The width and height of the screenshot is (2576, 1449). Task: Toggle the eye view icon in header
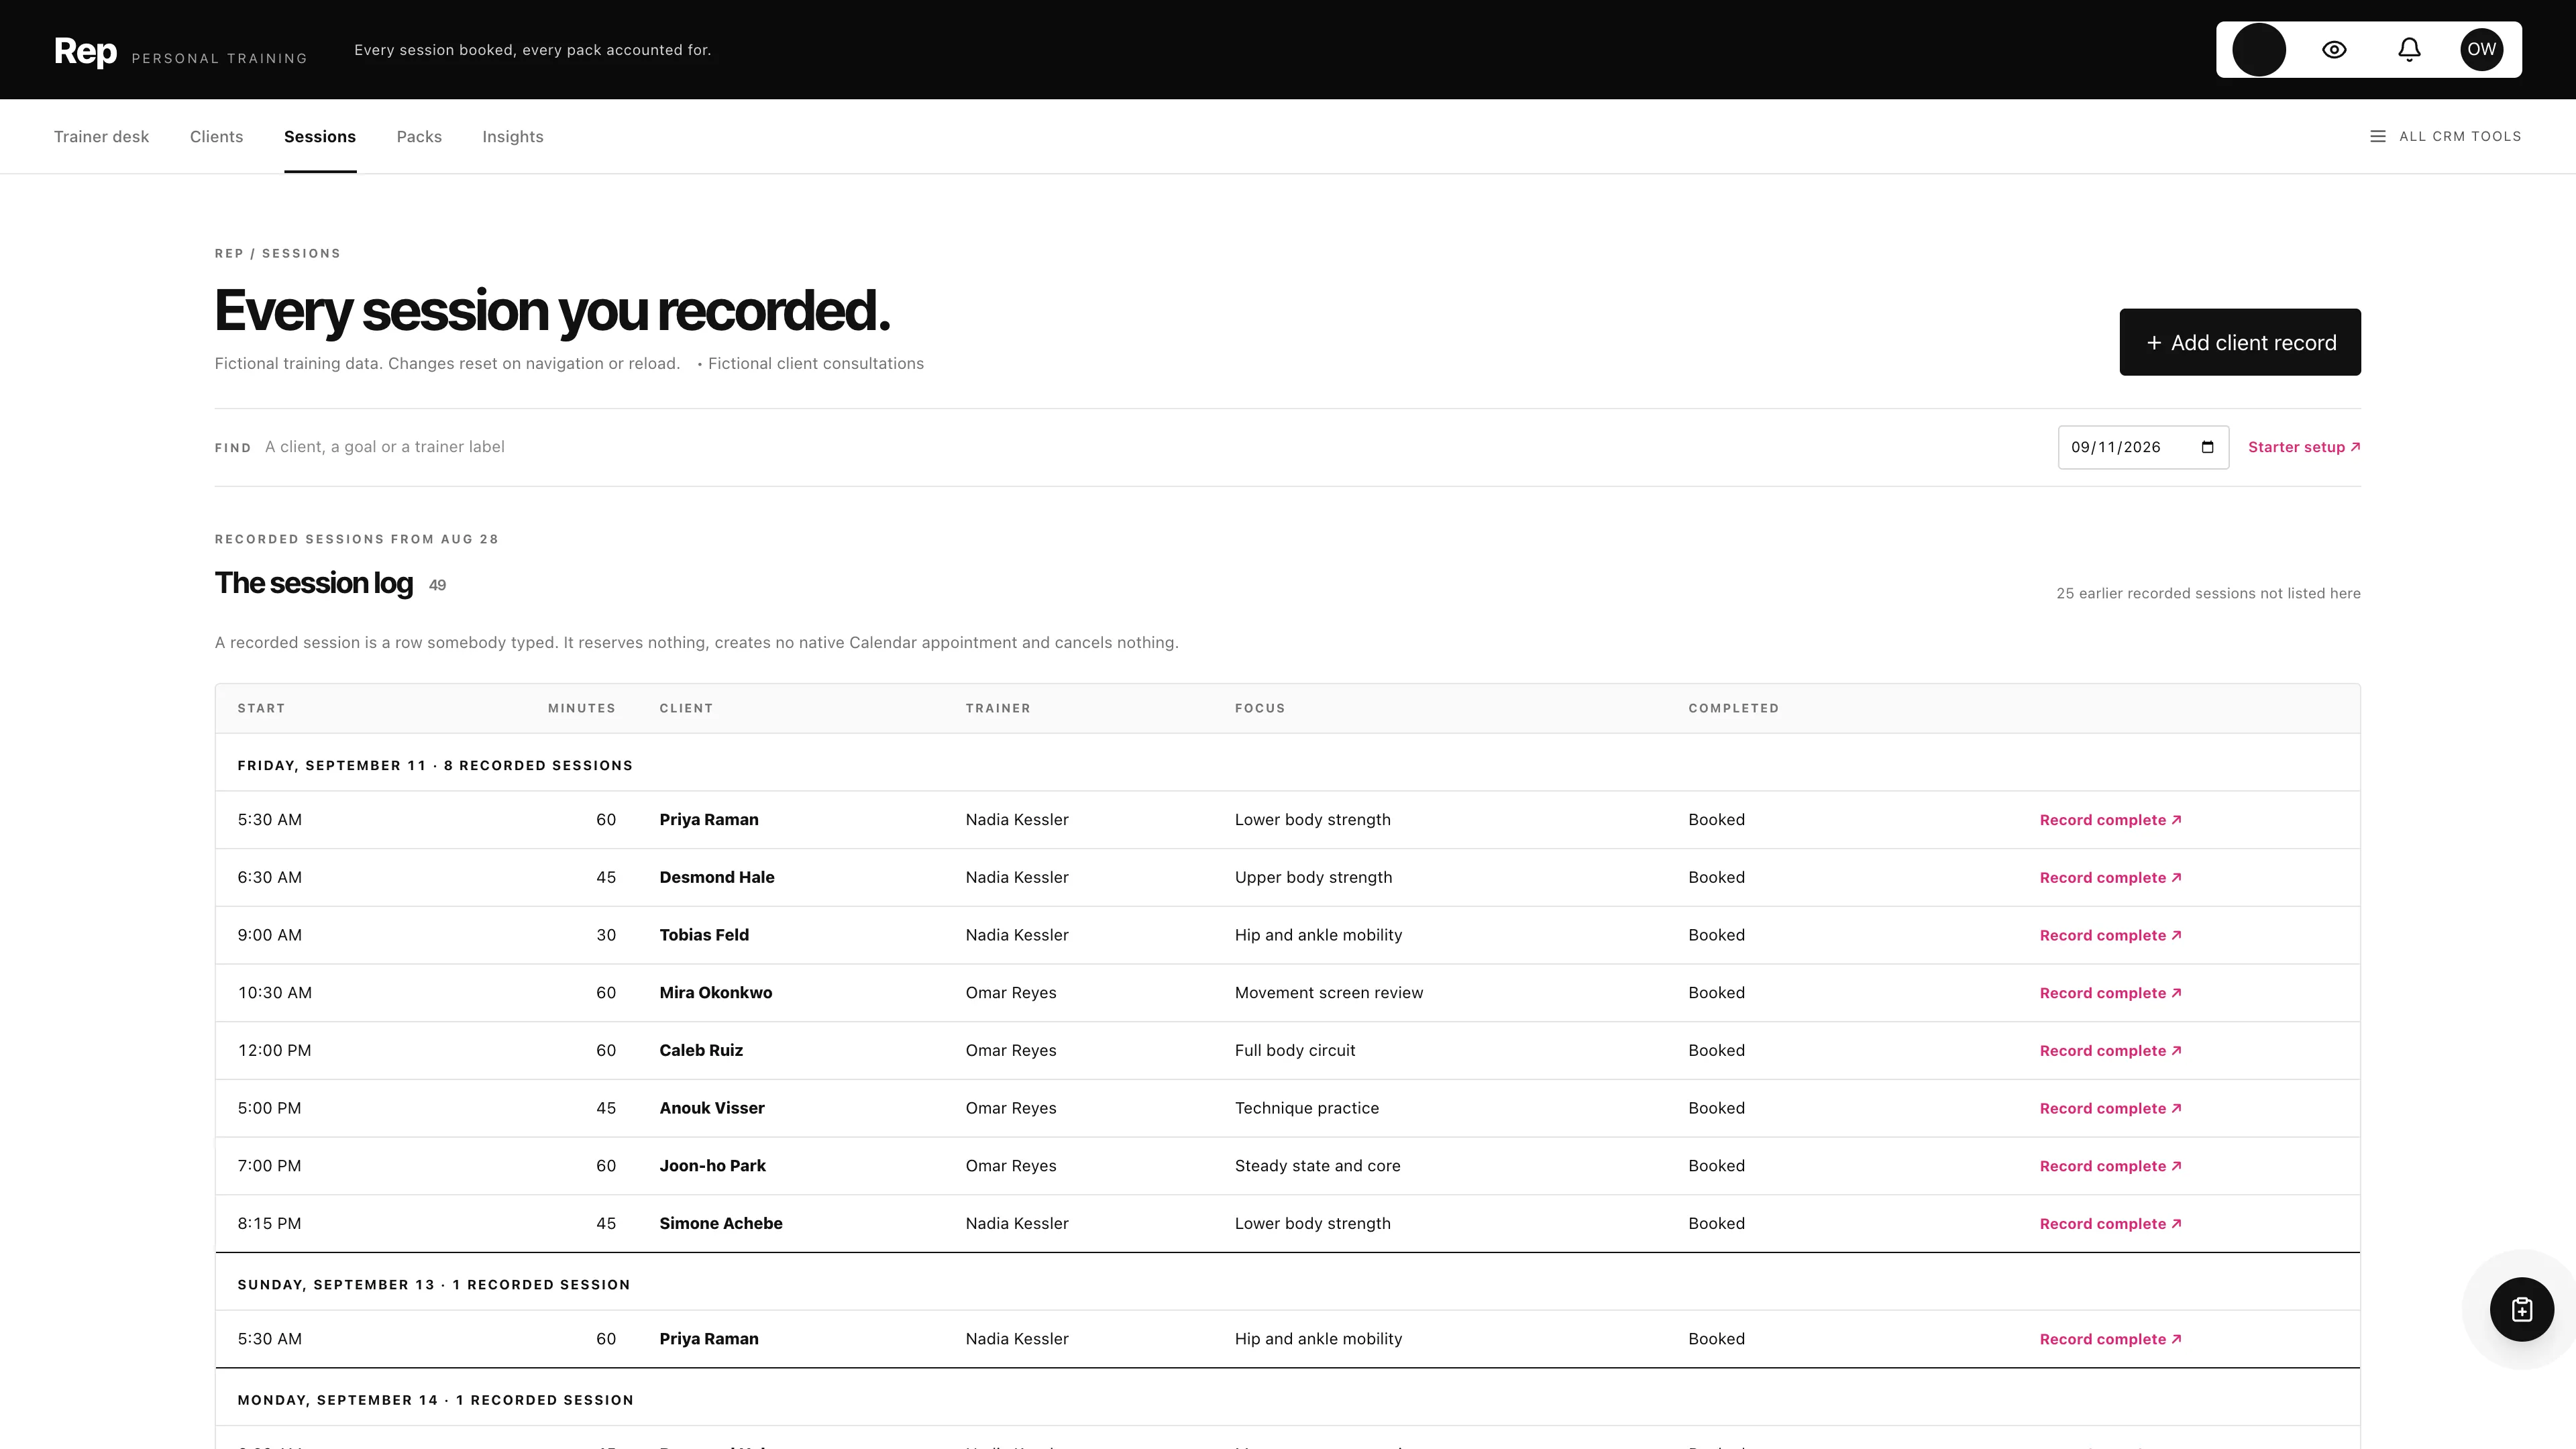[x=2334, y=50]
